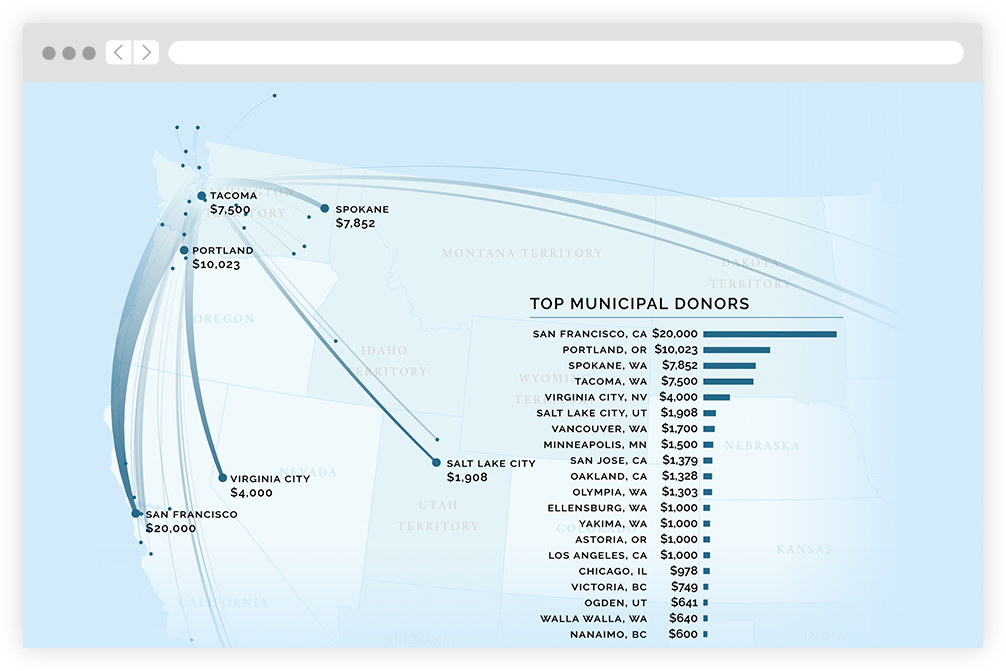Image resolution: width=1006 pixels, height=671 pixels.
Task: Click the Utah Territory map label
Action: (x=438, y=516)
